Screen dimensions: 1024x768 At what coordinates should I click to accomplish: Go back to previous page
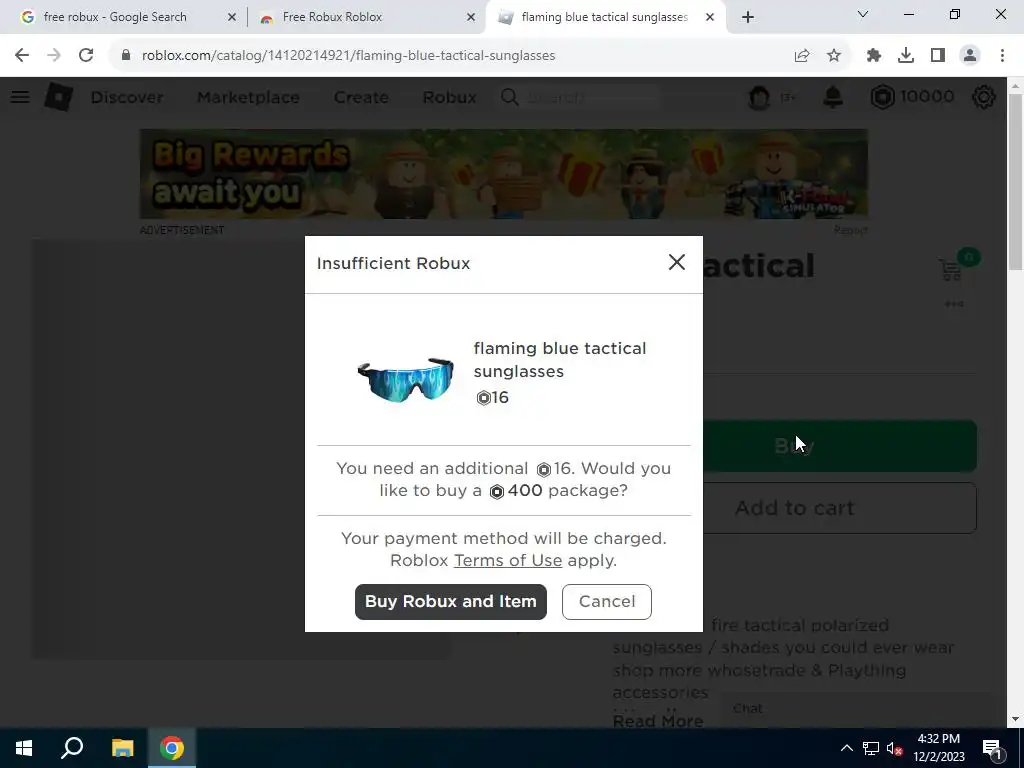click(22, 56)
